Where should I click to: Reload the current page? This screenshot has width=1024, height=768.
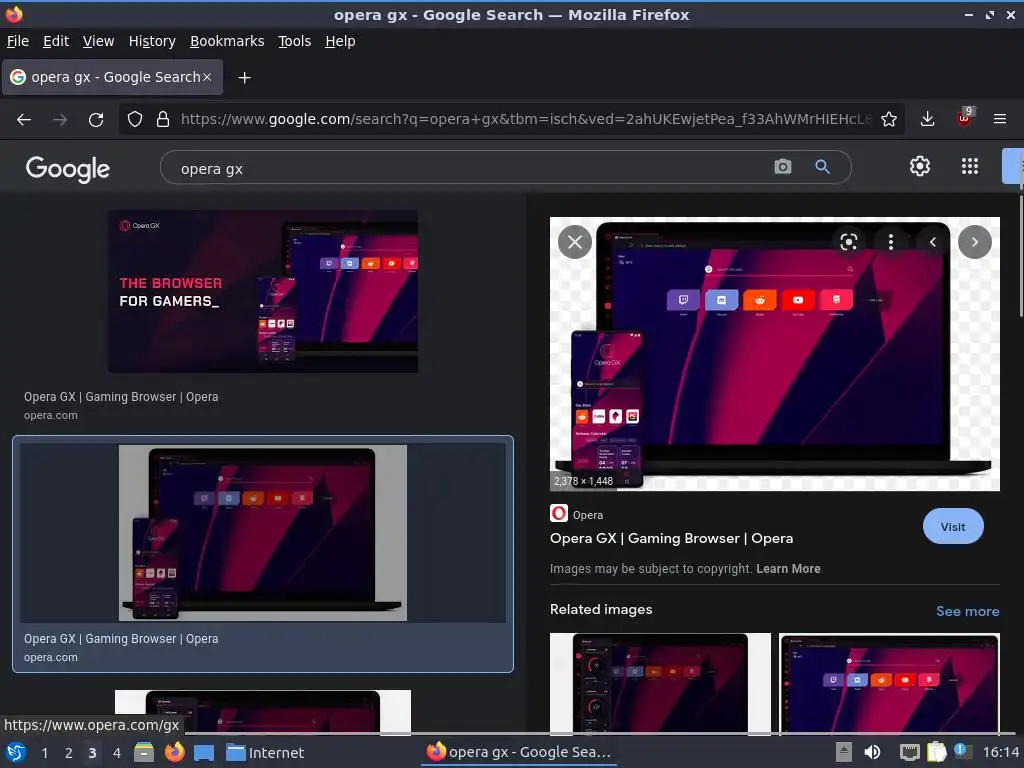click(x=96, y=120)
